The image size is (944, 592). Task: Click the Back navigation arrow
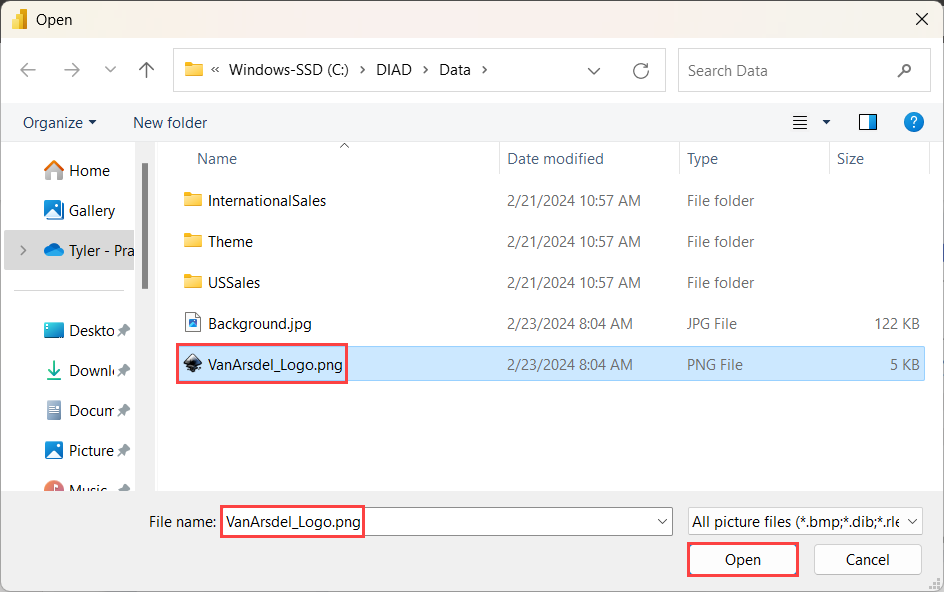click(x=28, y=70)
